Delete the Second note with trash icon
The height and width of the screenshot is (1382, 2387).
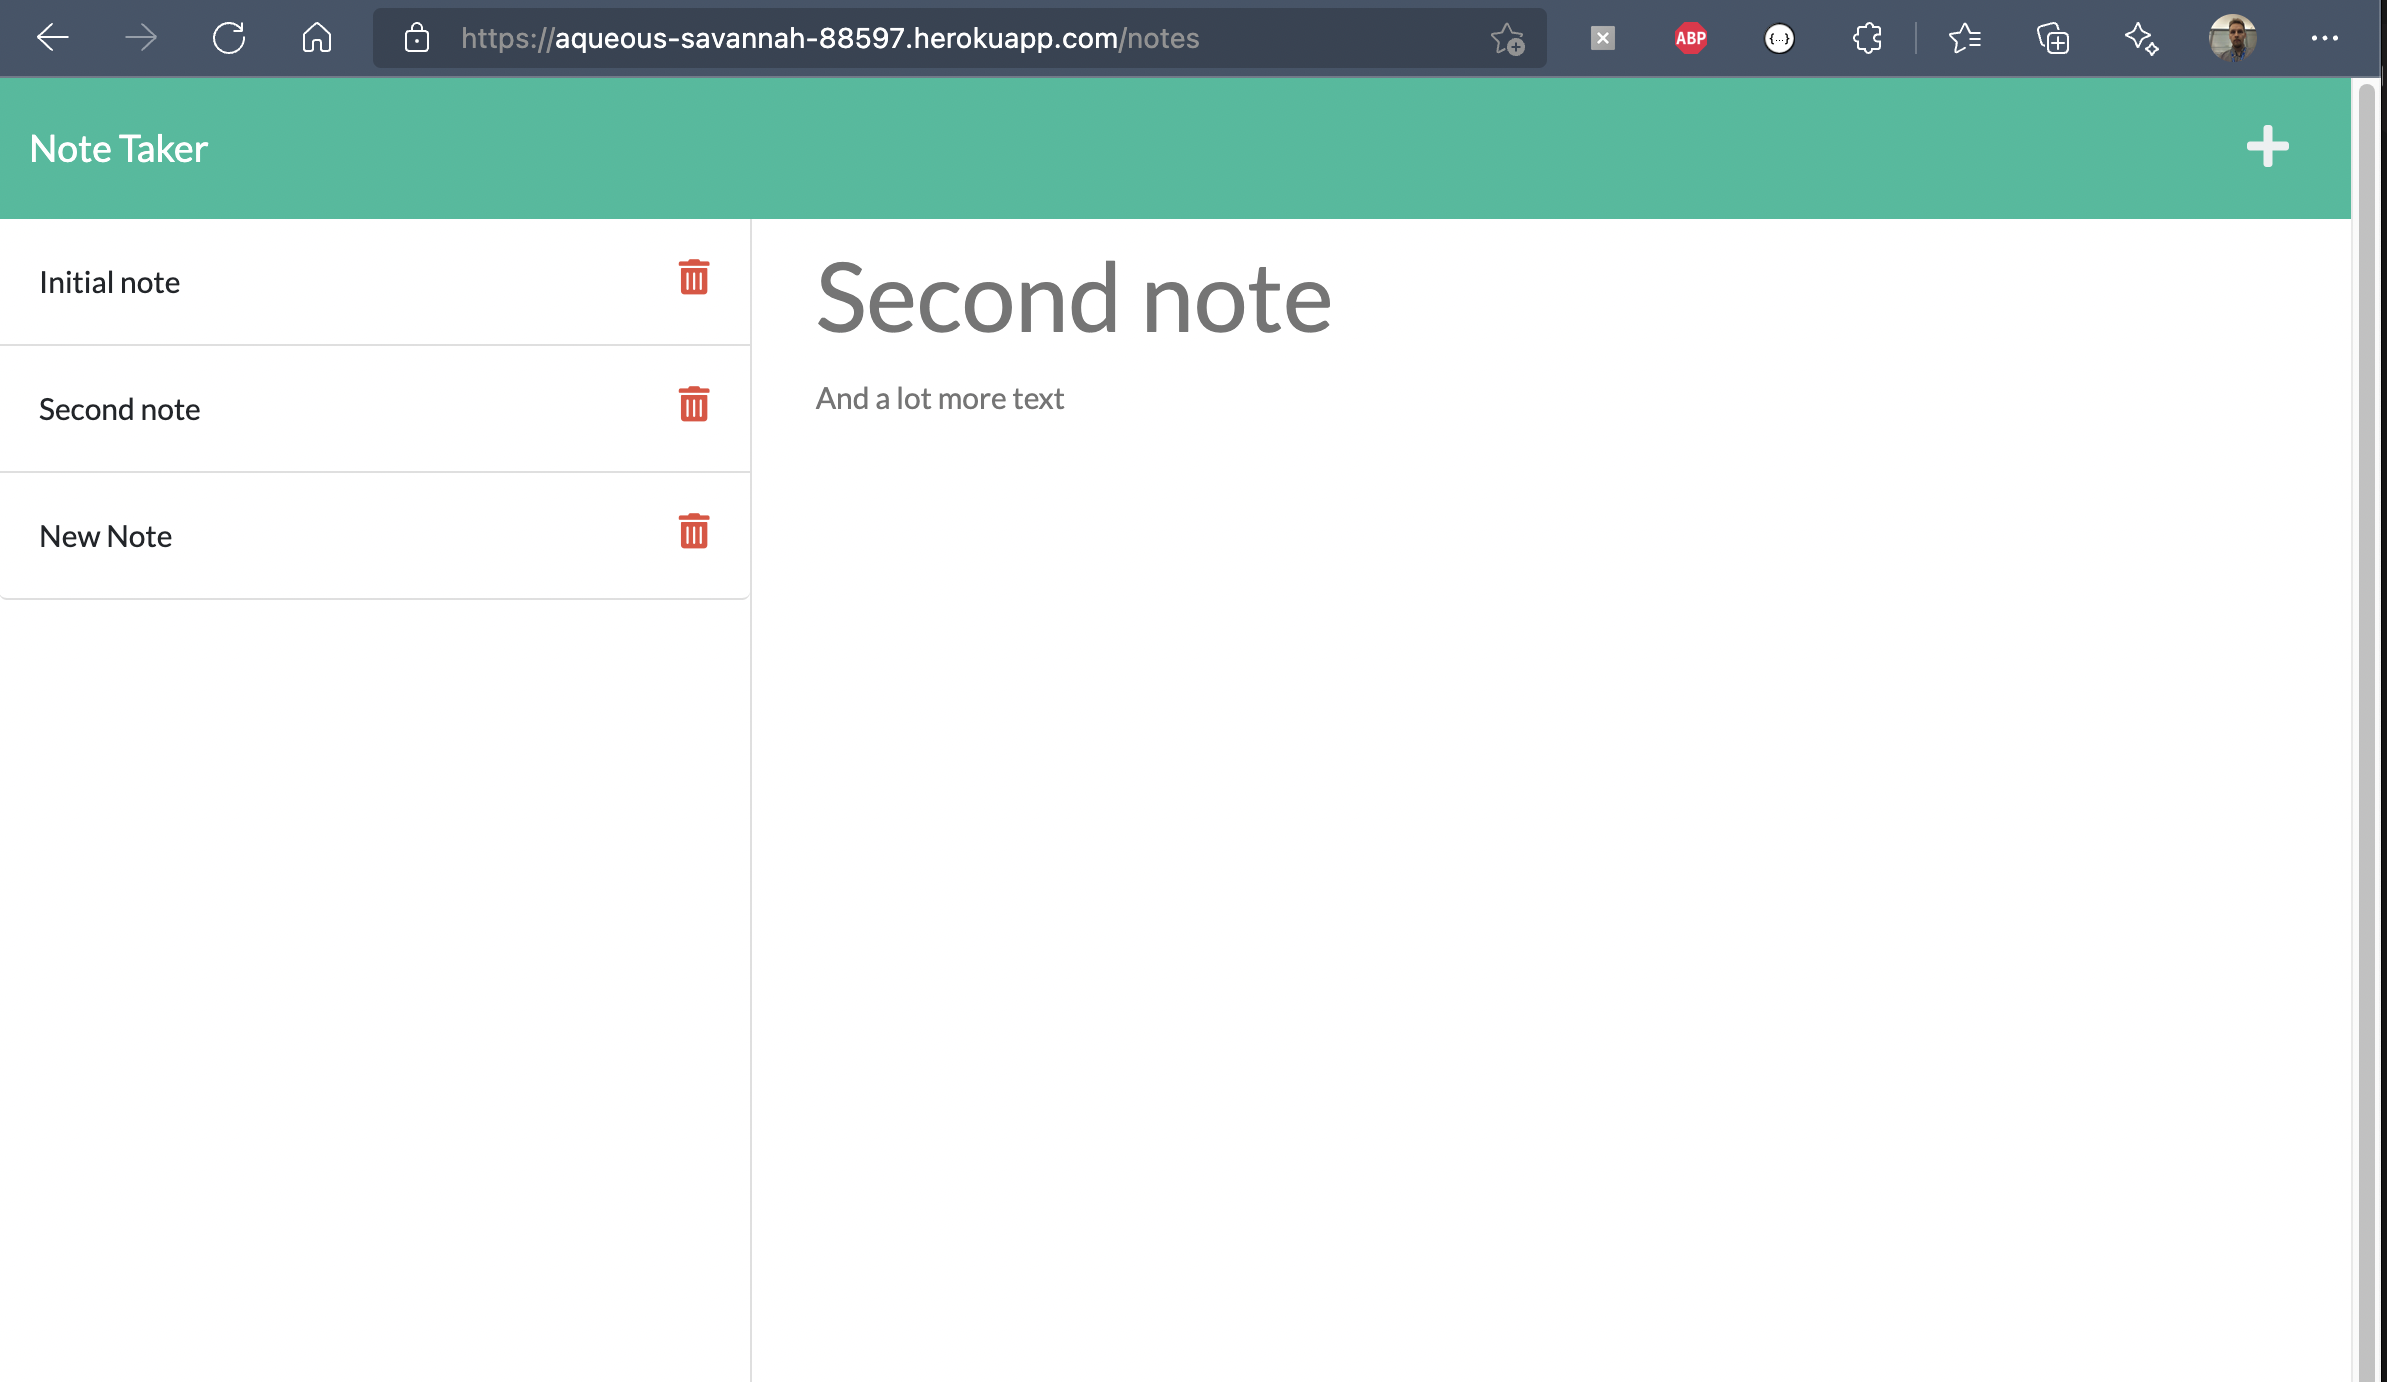pos(693,405)
